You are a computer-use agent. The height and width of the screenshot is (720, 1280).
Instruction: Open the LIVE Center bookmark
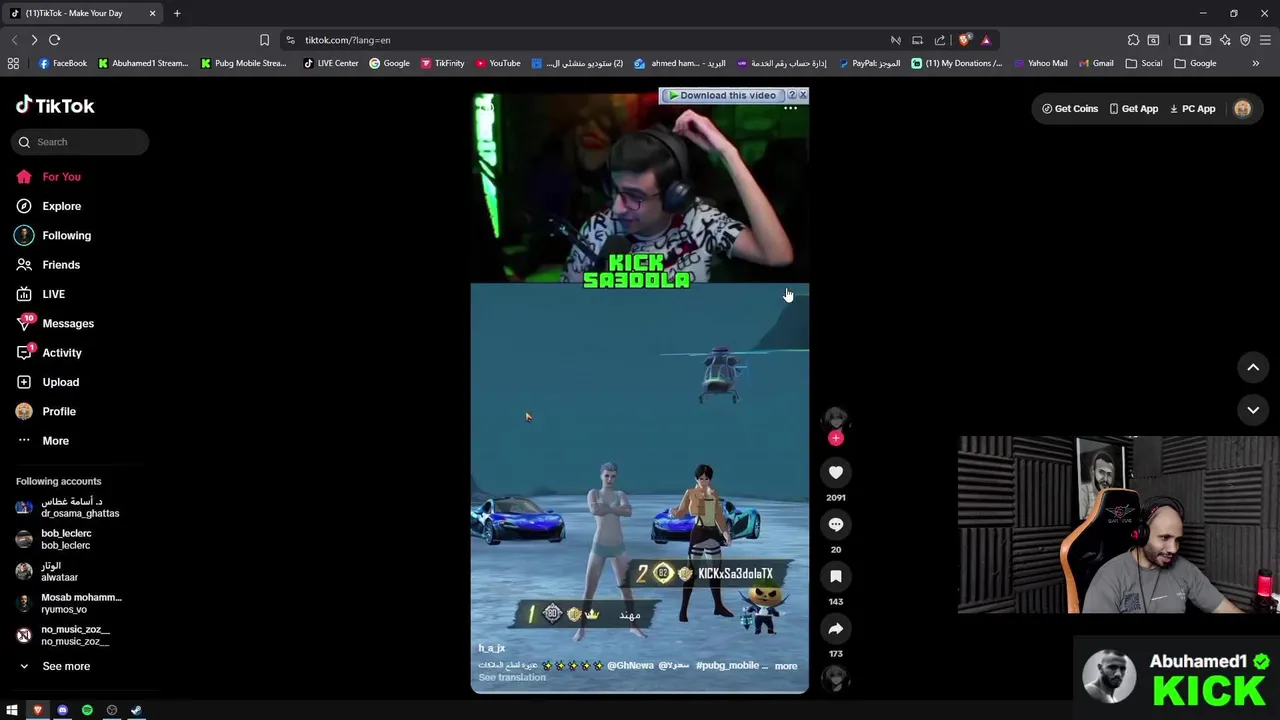pyautogui.click(x=330, y=63)
